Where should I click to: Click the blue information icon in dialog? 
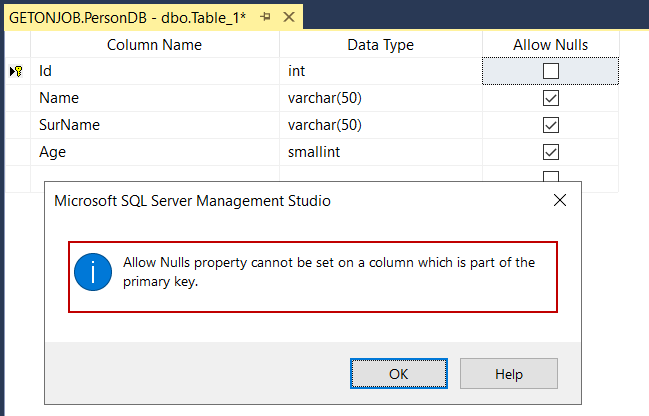pos(93,272)
